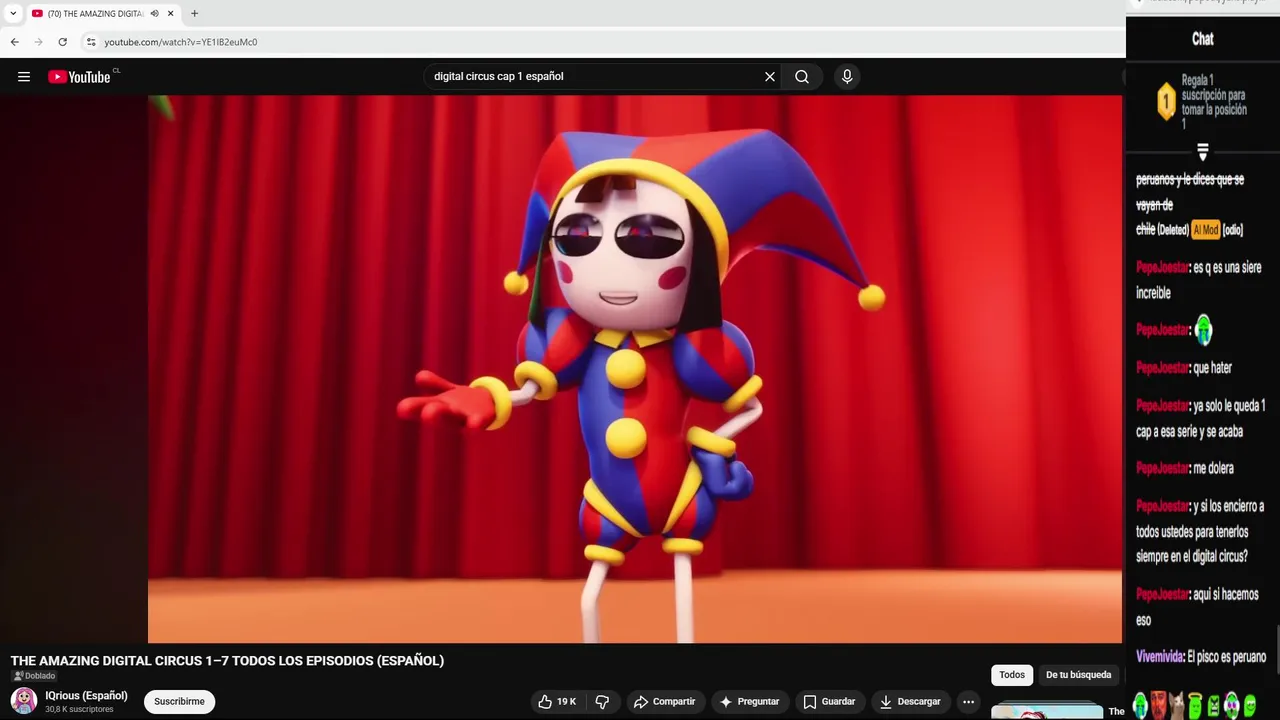The image size is (1280, 720).
Task: Click PepeJoestar's emote message
Action: point(1203,330)
